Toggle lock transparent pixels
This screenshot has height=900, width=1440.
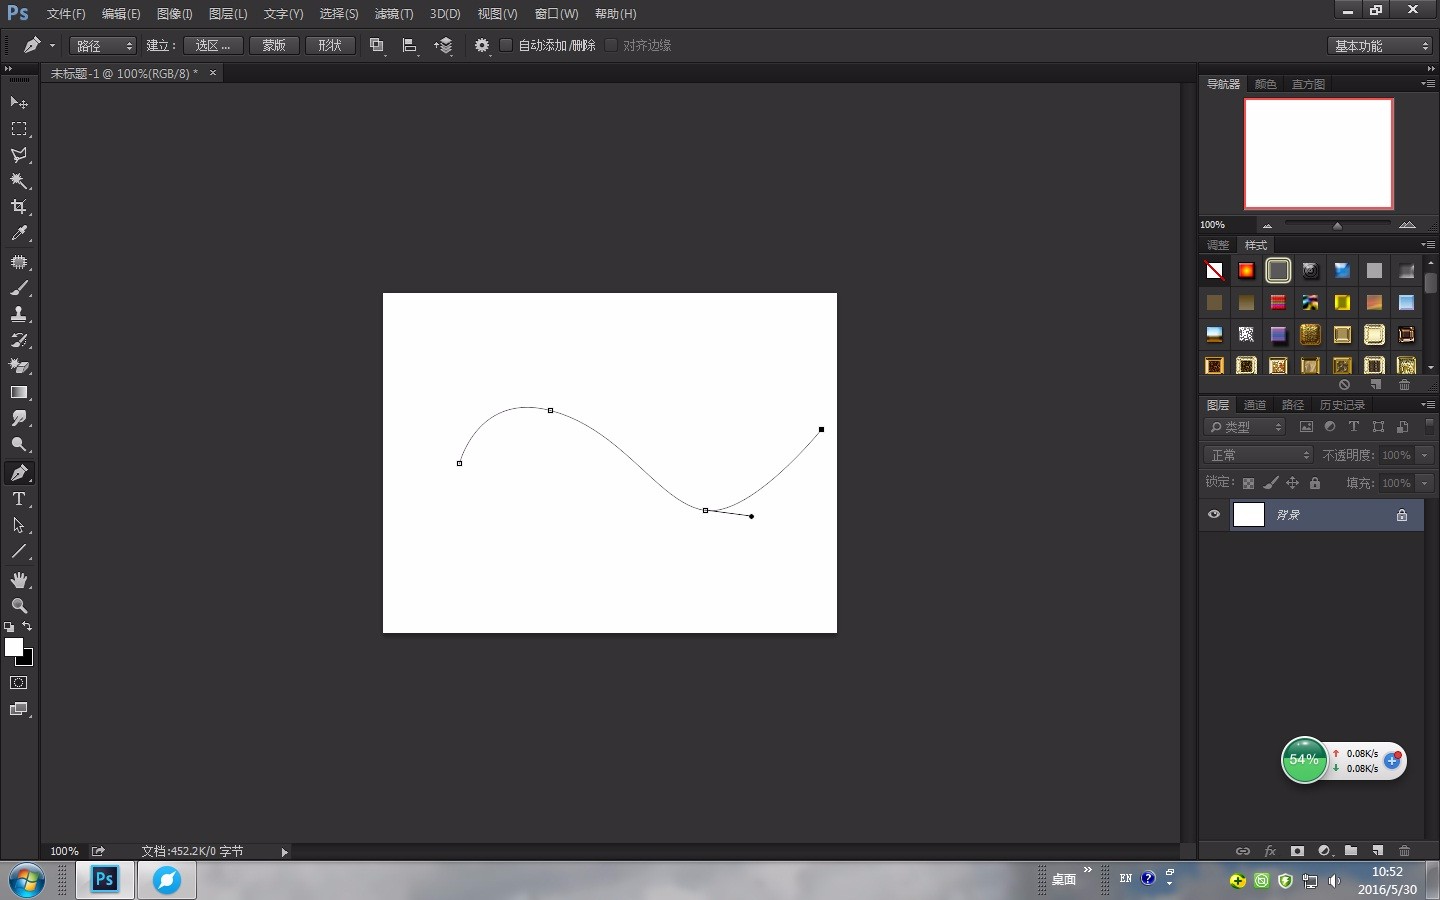[x=1248, y=483]
